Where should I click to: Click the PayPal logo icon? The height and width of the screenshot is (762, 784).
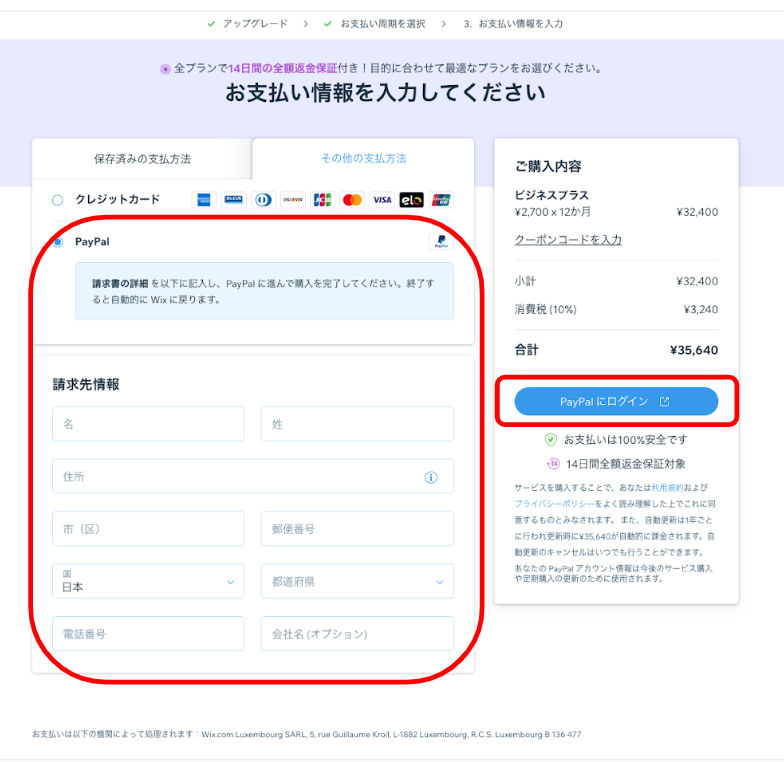pyautogui.click(x=441, y=242)
